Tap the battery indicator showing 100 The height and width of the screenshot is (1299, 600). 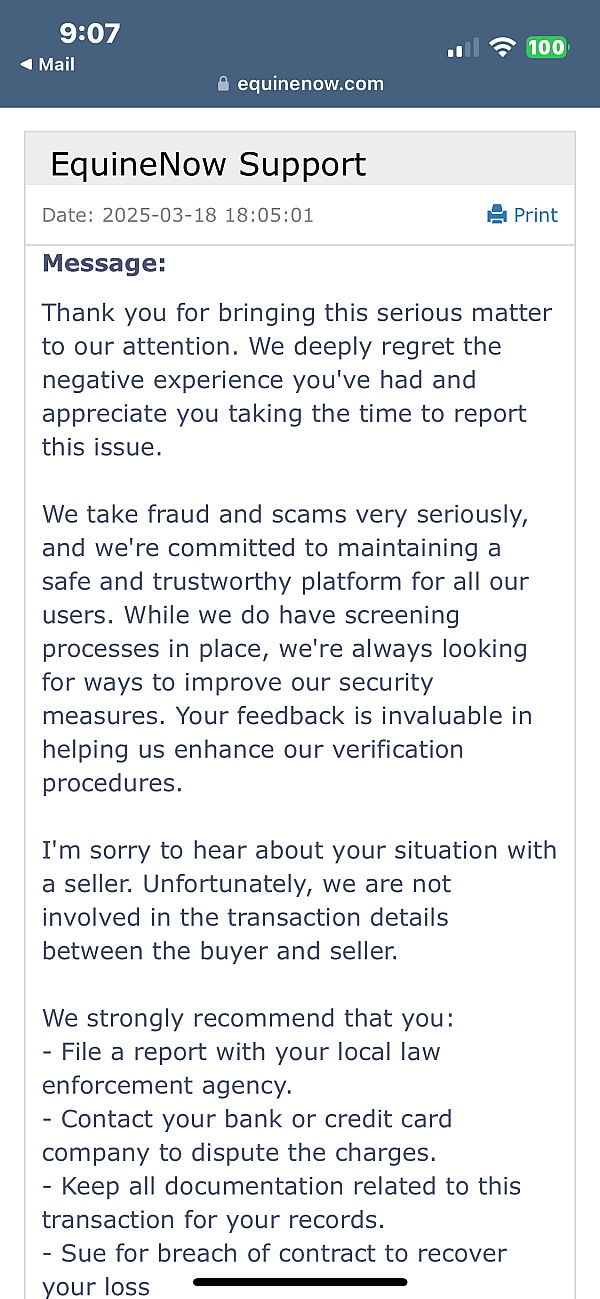547,47
